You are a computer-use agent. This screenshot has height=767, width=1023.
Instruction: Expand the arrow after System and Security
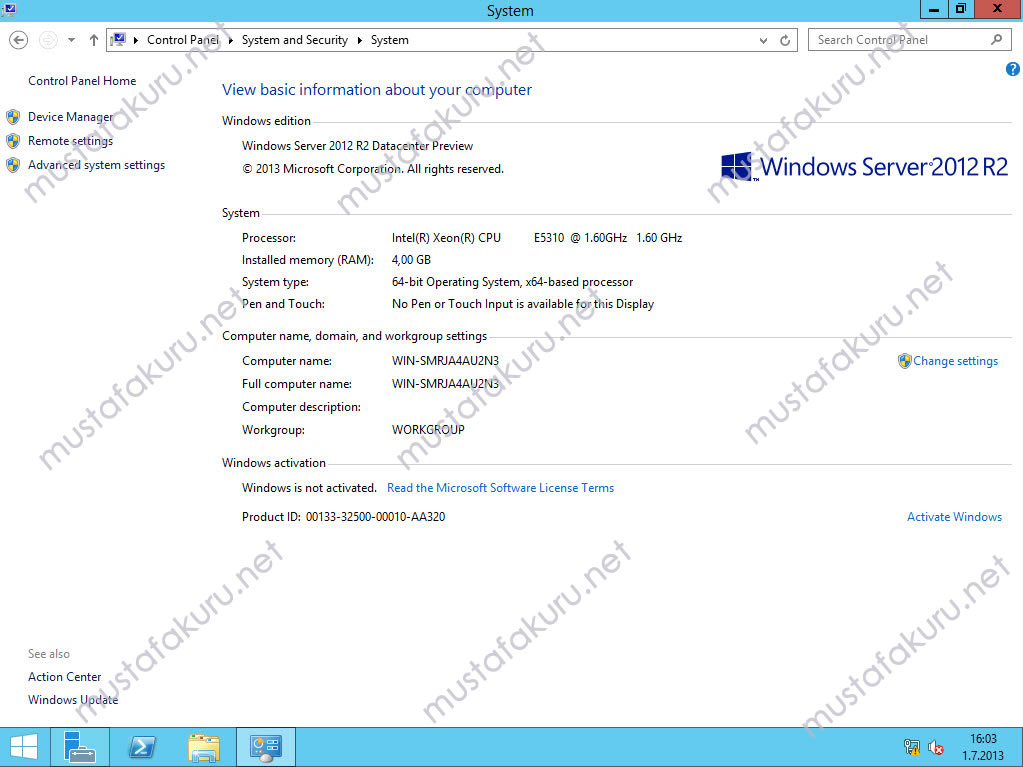pyautogui.click(x=359, y=40)
